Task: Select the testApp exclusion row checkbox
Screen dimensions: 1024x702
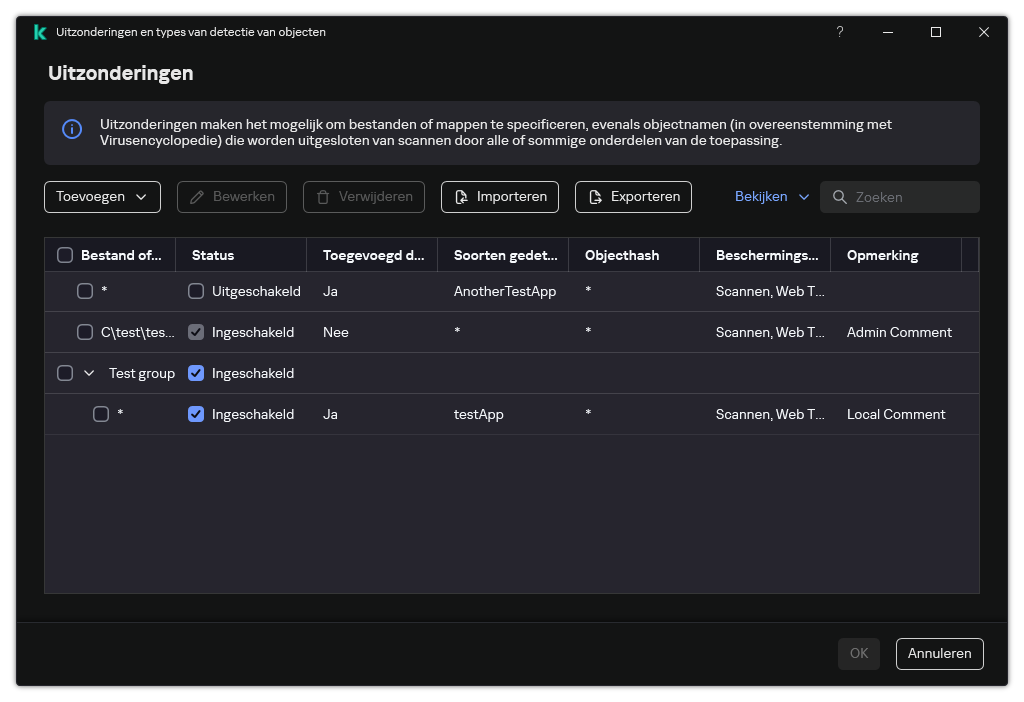Action: pyautogui.click(x=101, y=414)
